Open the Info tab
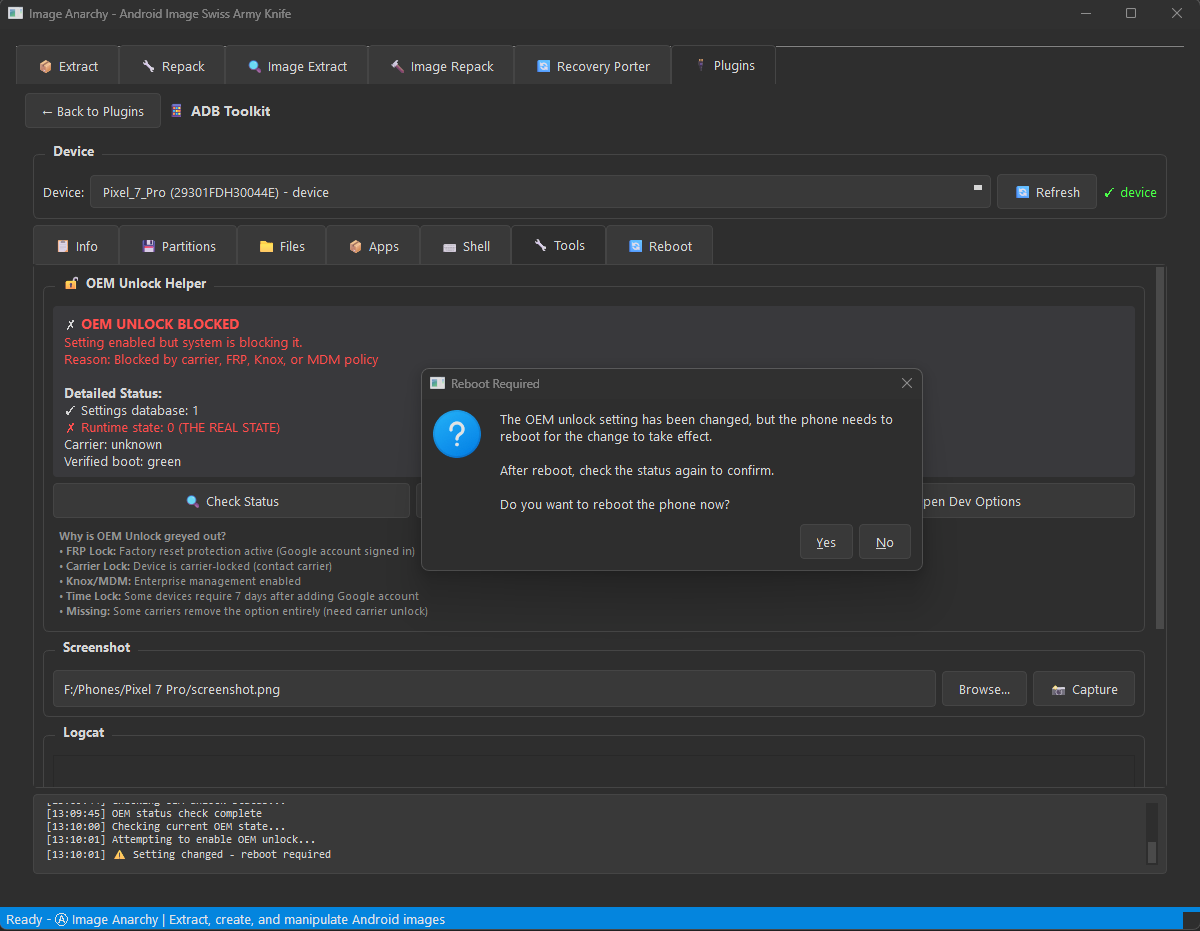The width and height of the screenshot is (1200, 931). [75, 245]
